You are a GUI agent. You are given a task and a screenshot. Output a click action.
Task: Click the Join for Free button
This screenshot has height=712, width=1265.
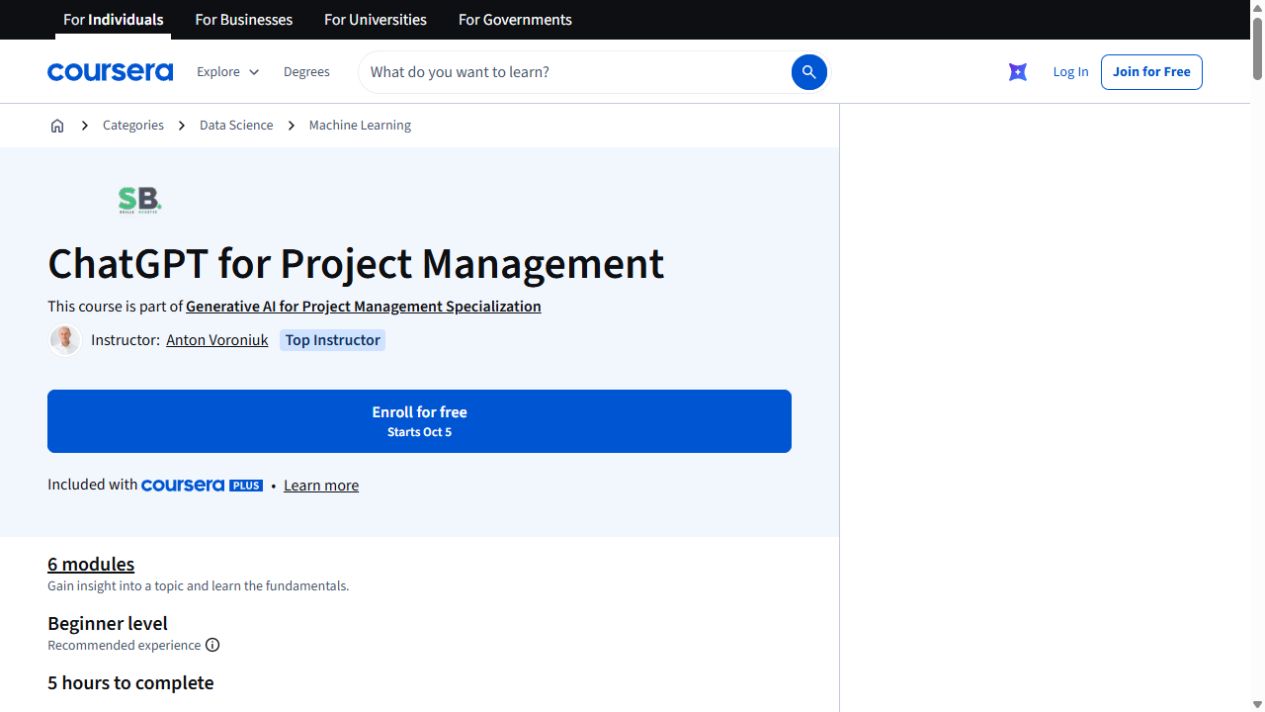coord(1151,72)
